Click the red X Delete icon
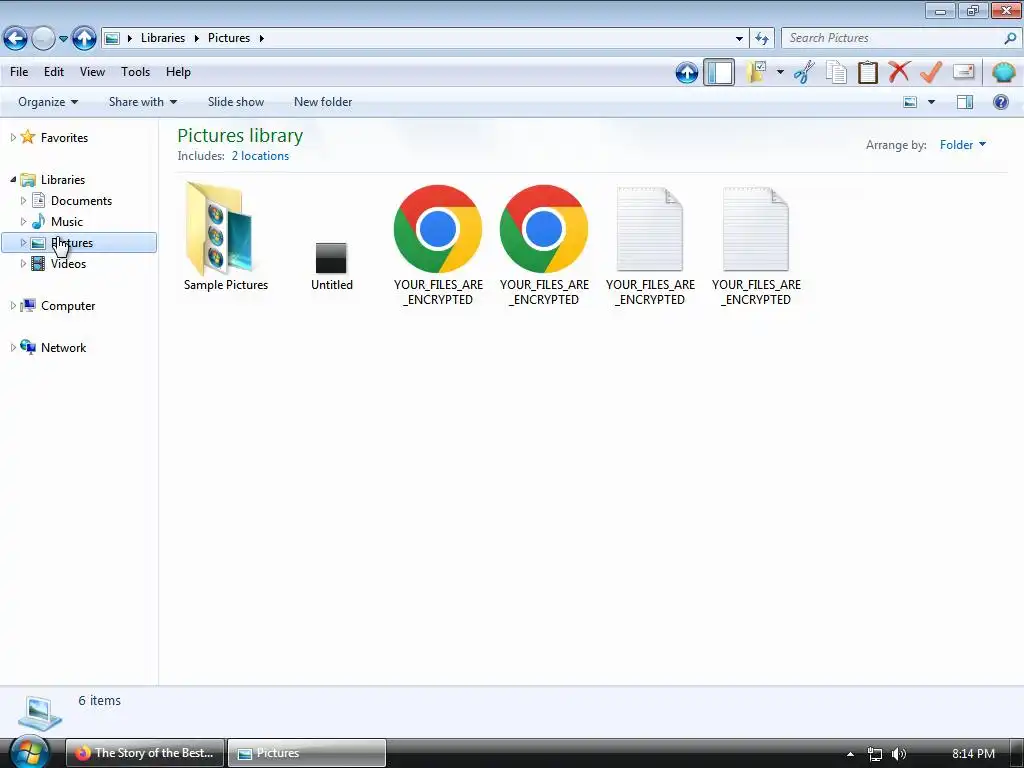 pos(899,72)
